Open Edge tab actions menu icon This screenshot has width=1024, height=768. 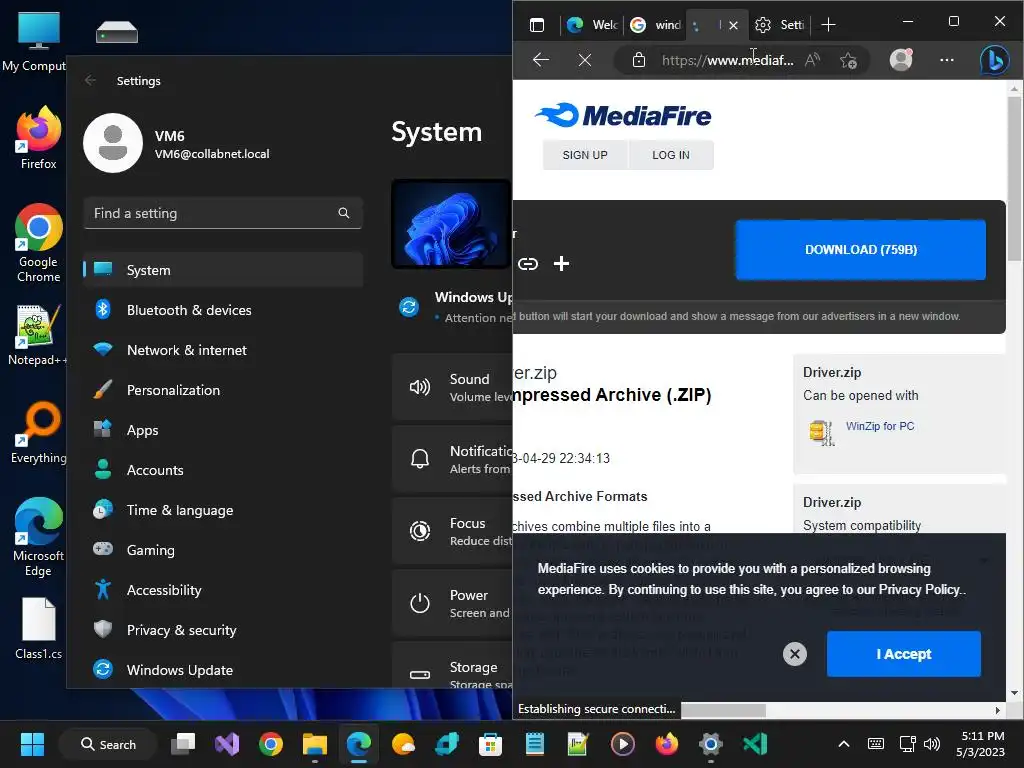coord(537,25)
